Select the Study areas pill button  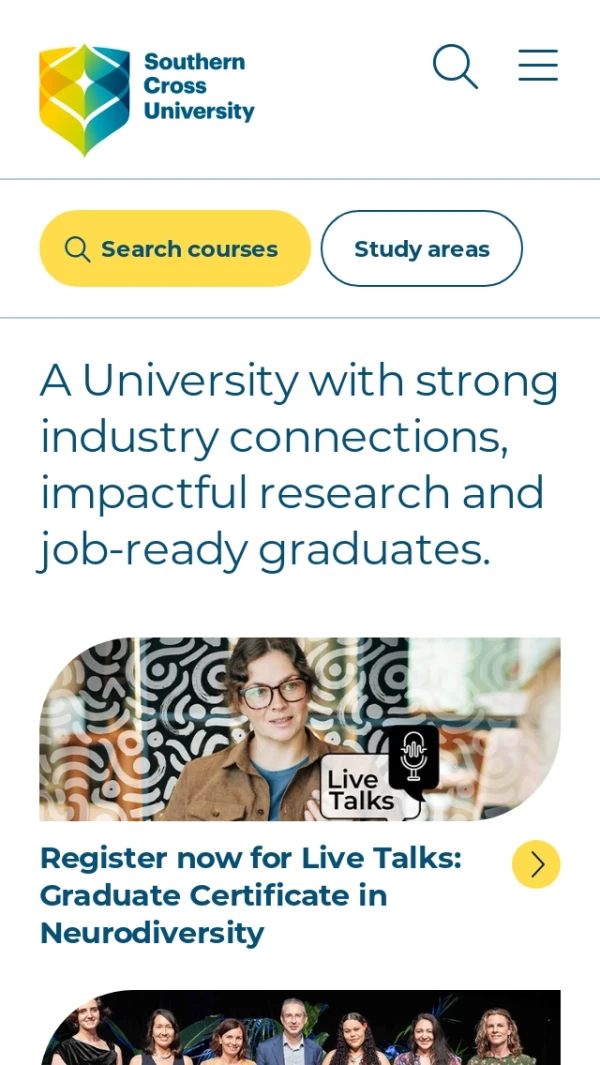point(421,249)
